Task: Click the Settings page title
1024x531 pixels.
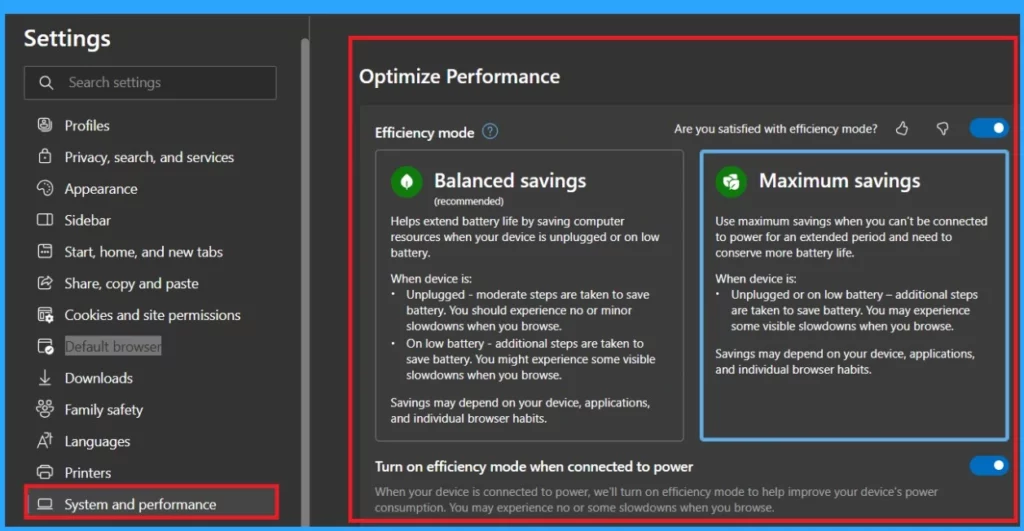Action: click(x=67, y=39)
